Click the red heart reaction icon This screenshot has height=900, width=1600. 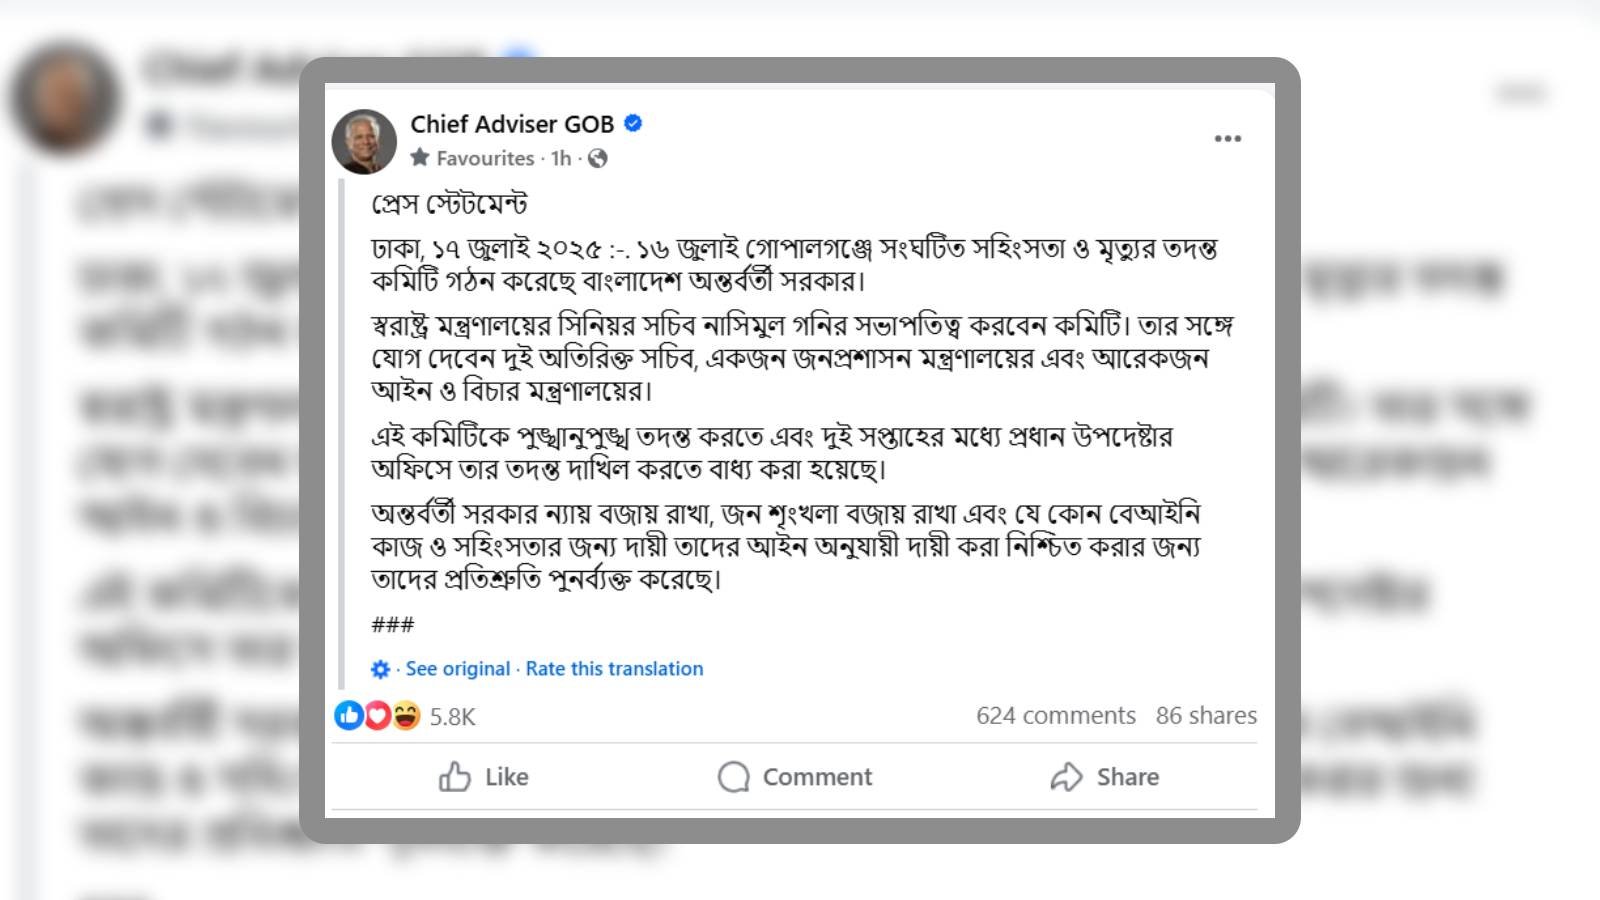(377, 715)
